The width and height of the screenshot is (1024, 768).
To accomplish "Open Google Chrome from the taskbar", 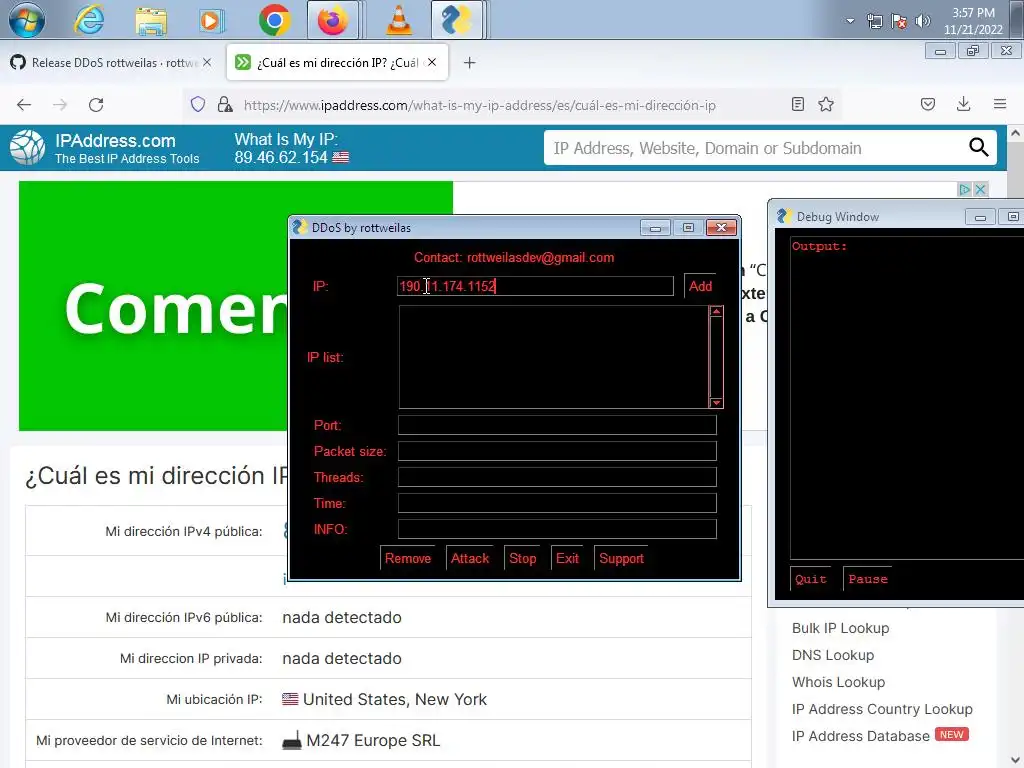I will tap(274, 20).
